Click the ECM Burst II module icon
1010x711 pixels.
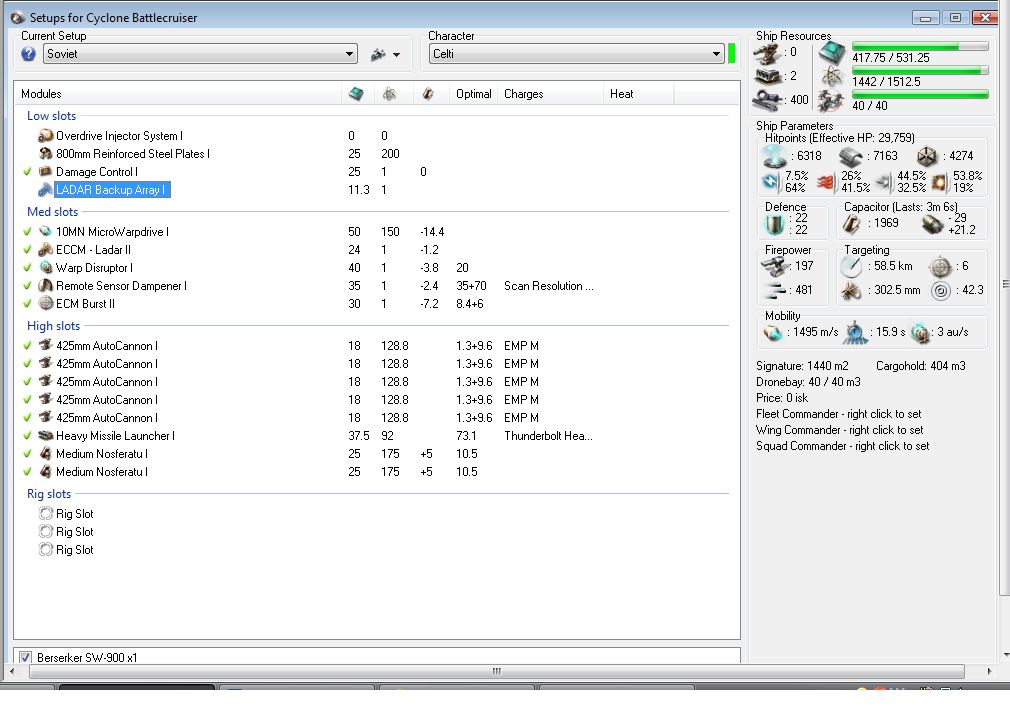coord(46,304)
